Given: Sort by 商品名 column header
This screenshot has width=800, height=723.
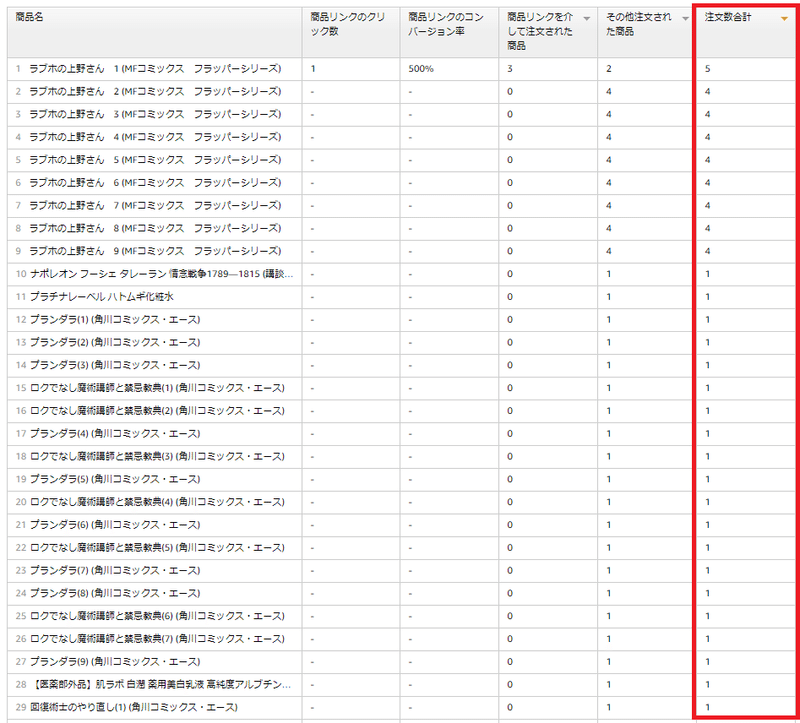Looking at the screenshot, I should (154, 32).
